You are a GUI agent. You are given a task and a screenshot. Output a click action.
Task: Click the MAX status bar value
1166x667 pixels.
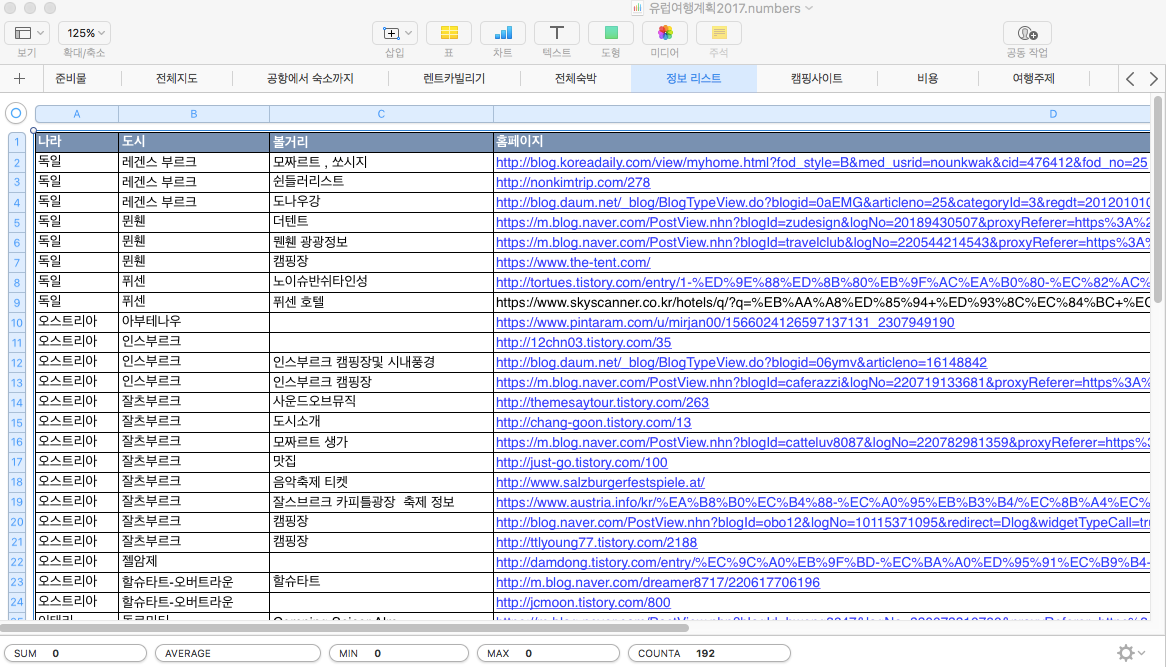point(548,654)
